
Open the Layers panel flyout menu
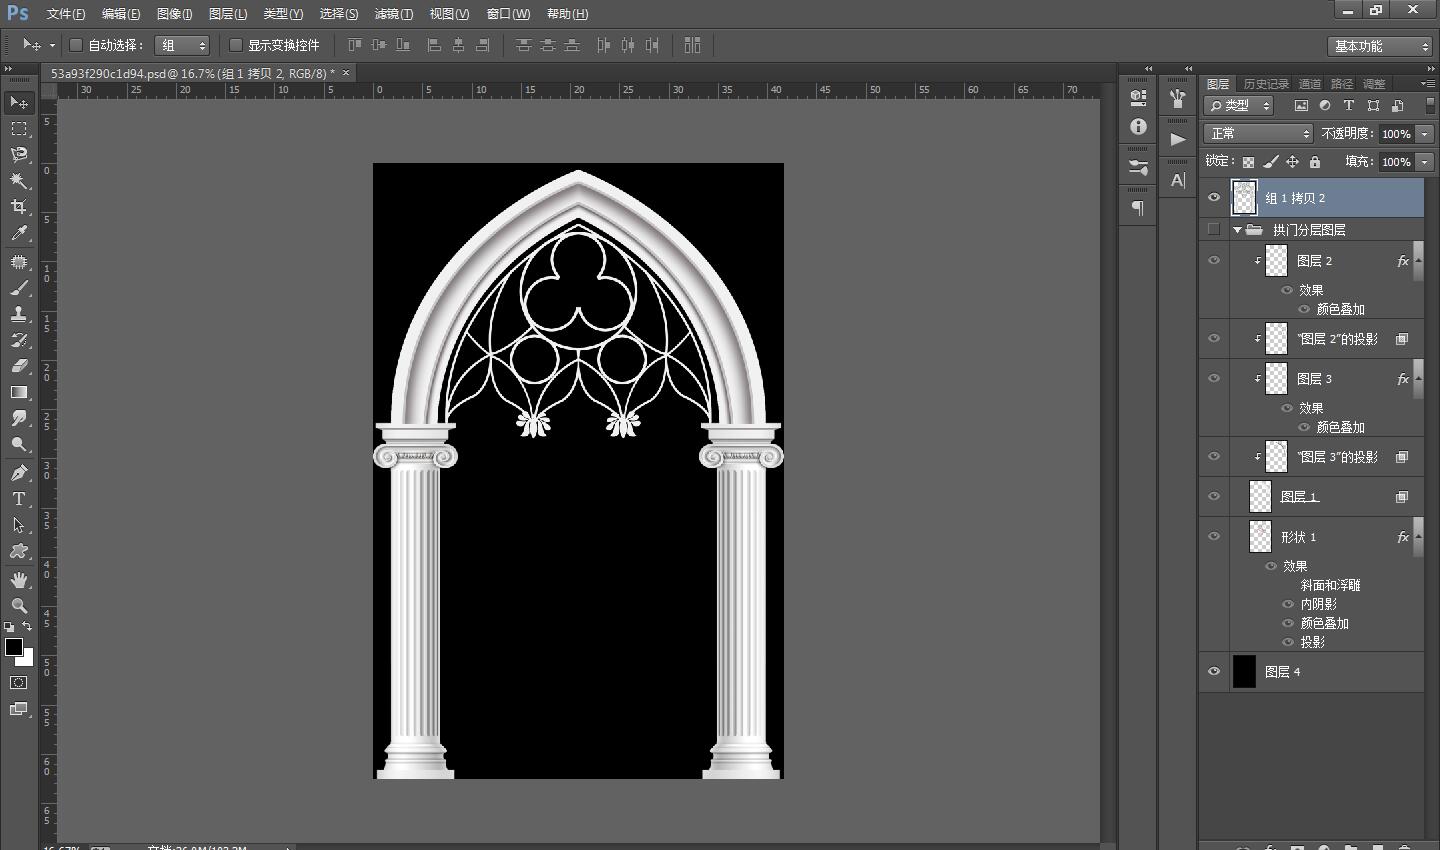[x=1428, y=83]
